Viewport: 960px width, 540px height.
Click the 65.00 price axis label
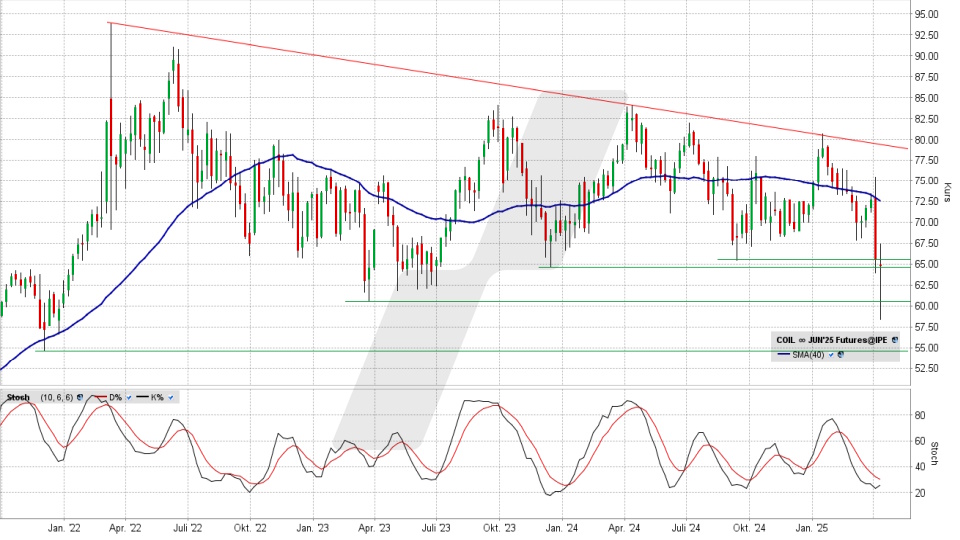coord(926,264)
